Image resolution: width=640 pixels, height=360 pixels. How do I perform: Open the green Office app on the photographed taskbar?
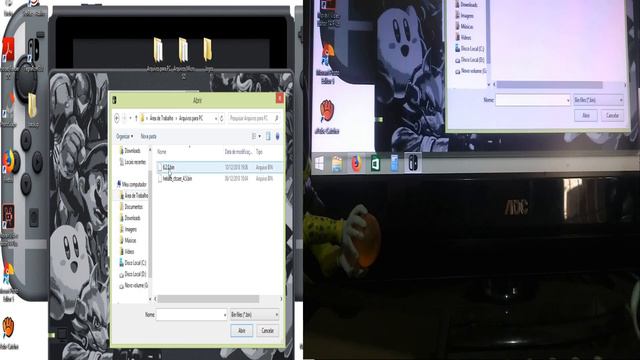[375, 164]
